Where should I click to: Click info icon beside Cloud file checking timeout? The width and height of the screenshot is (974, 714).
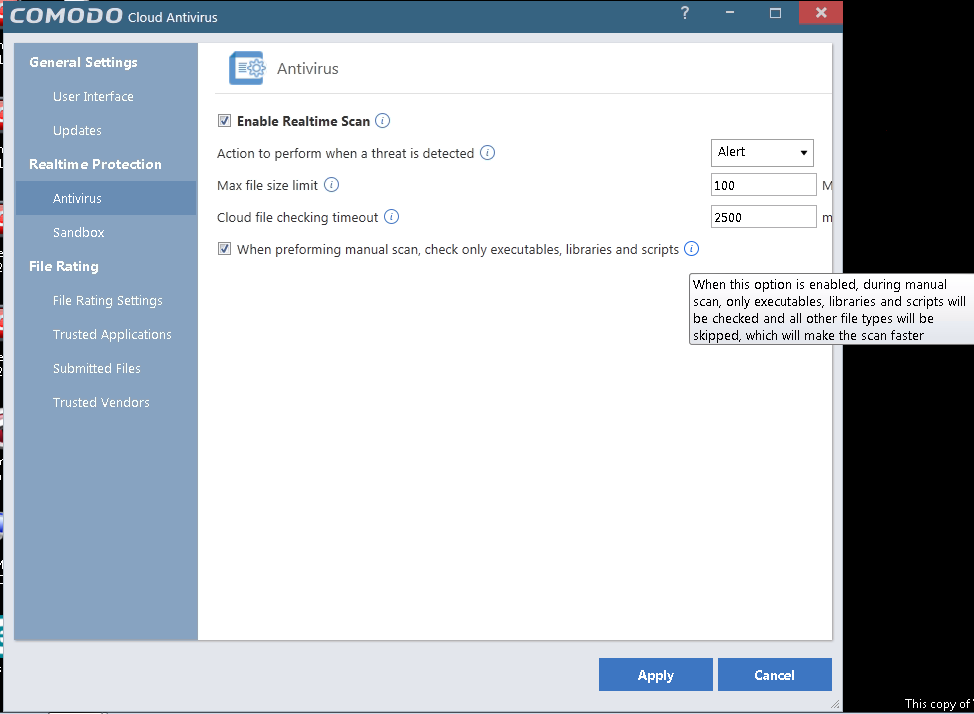tap(391, 217)
